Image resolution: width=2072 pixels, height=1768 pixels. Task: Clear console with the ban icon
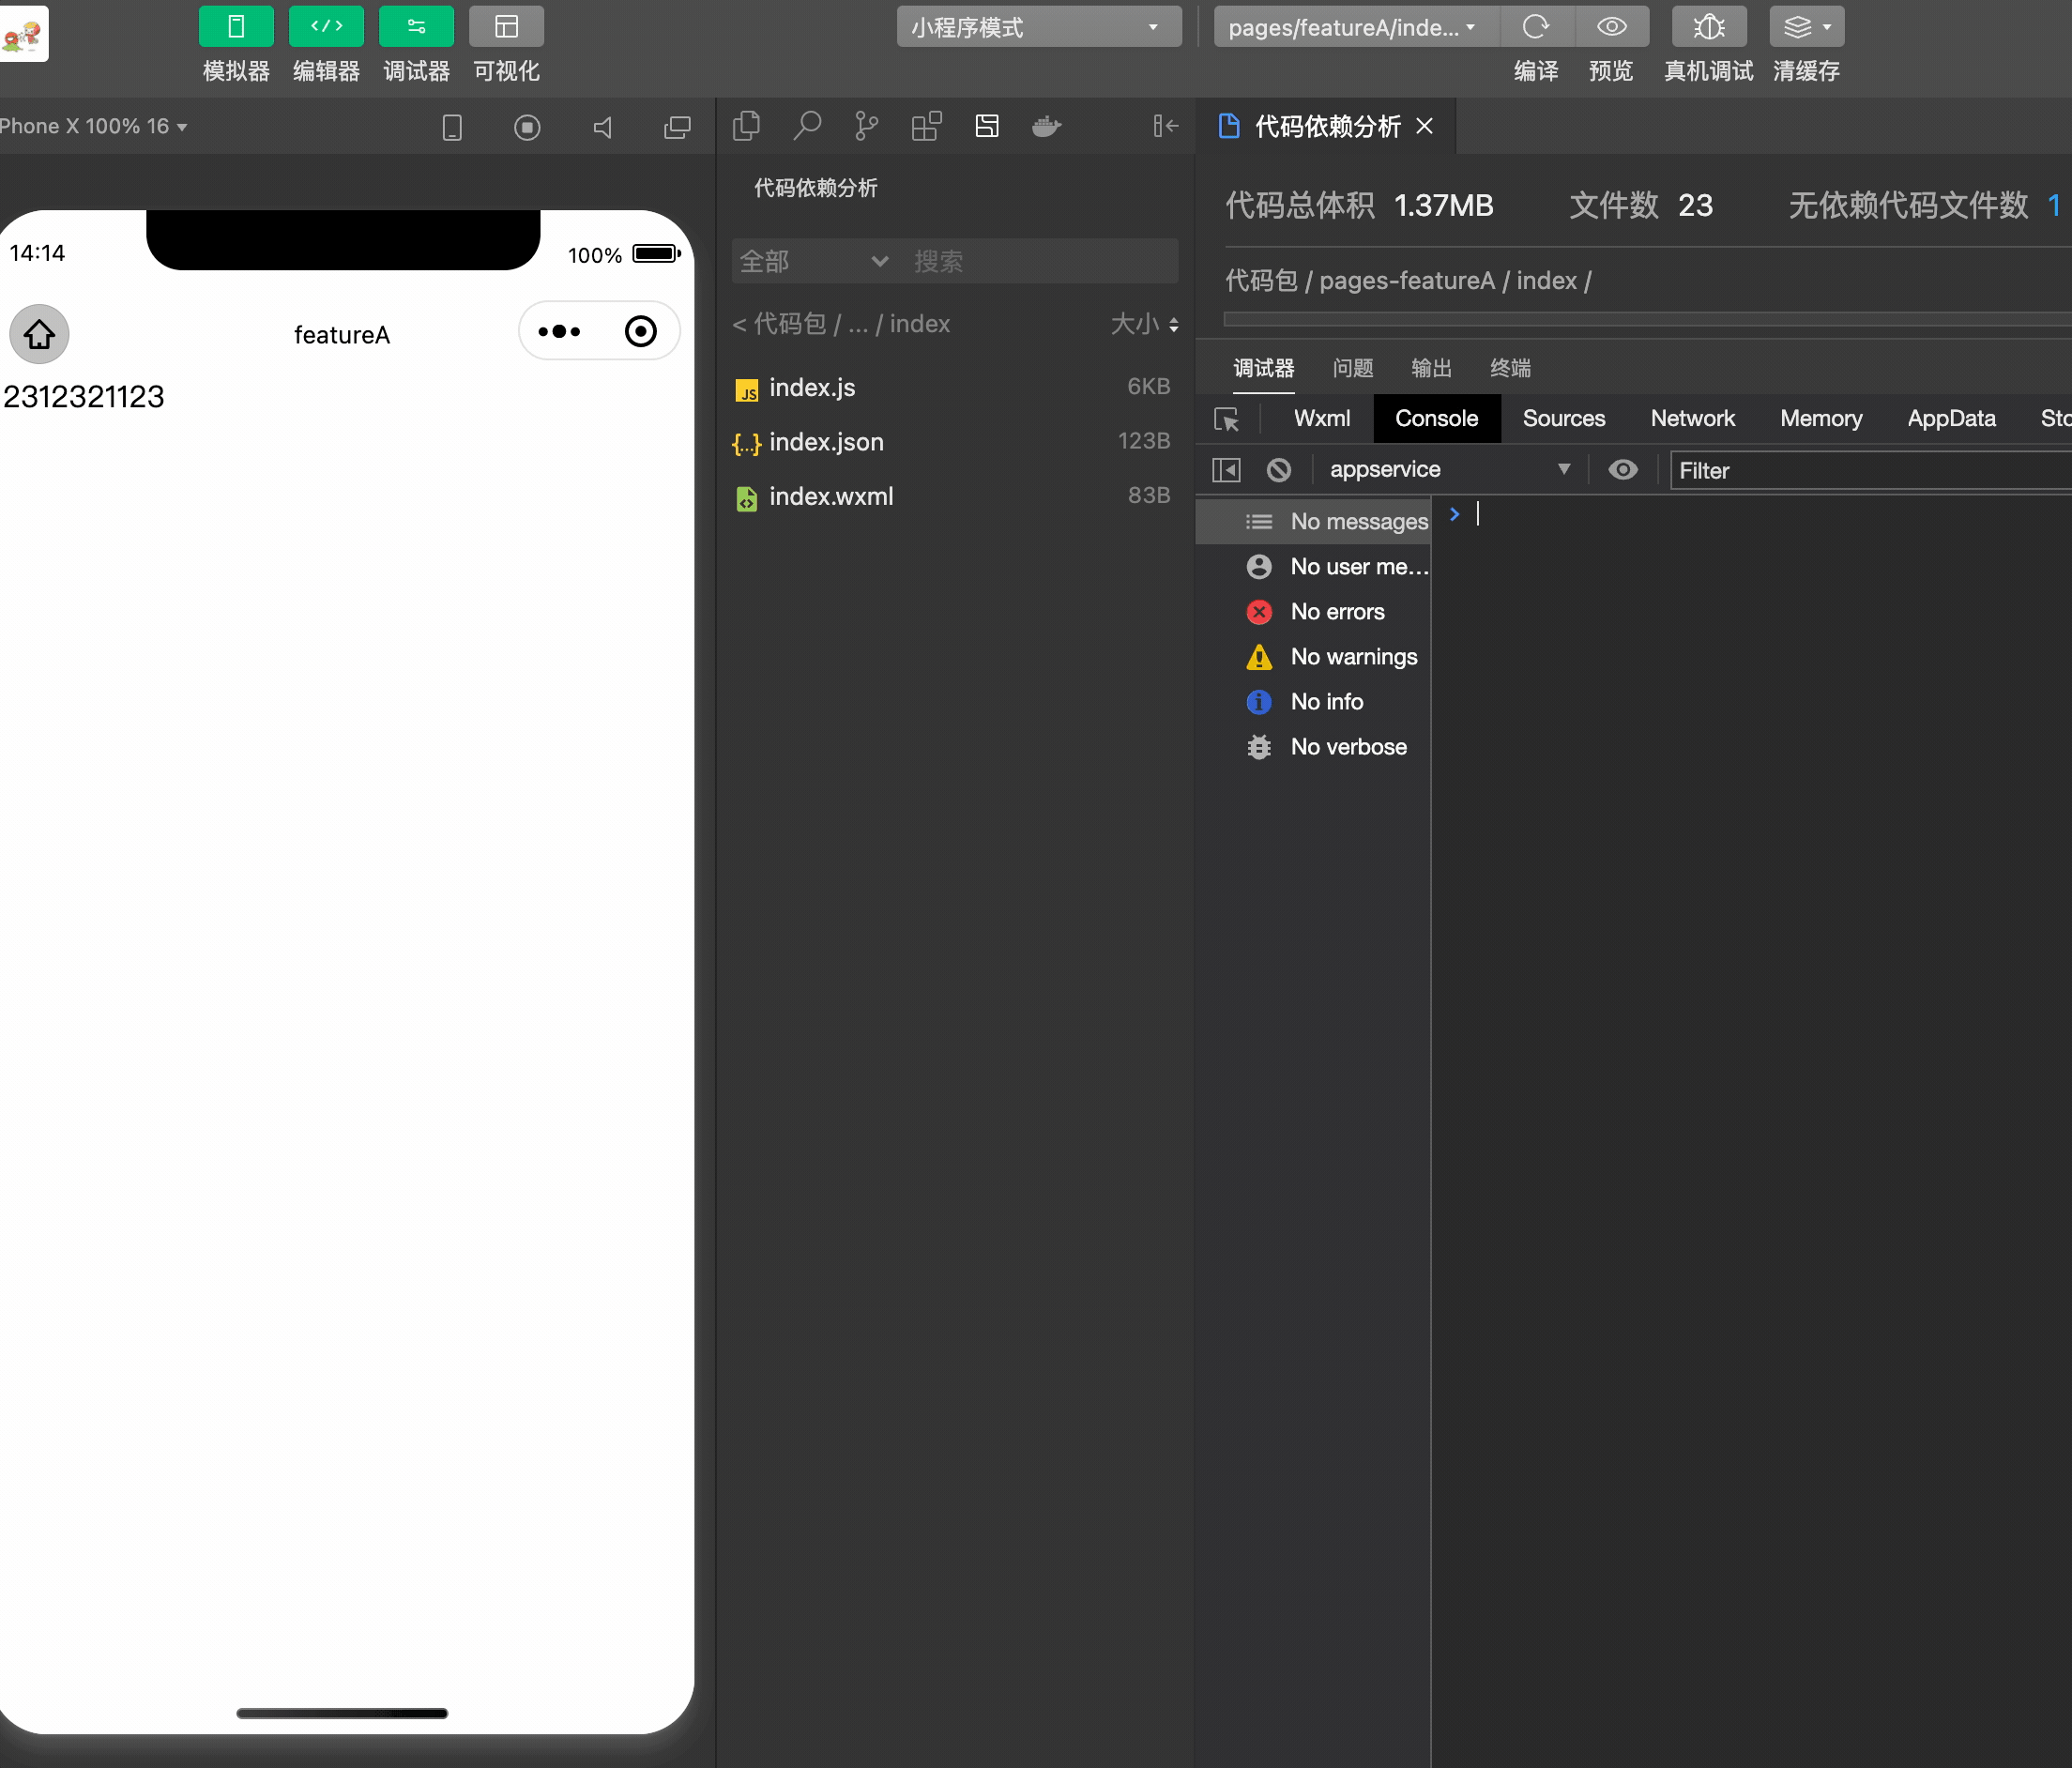coord(1278,470)
